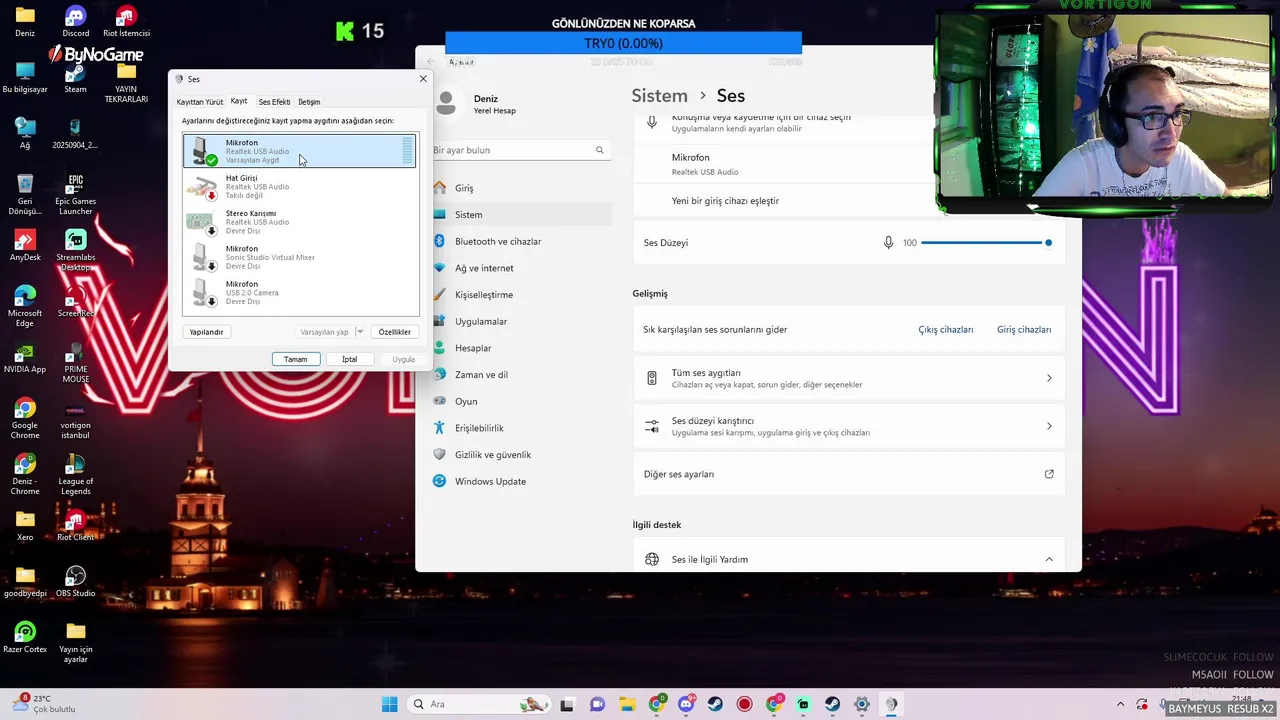Open the OBS Studio desktop shortcut

(x=75, y=582)
